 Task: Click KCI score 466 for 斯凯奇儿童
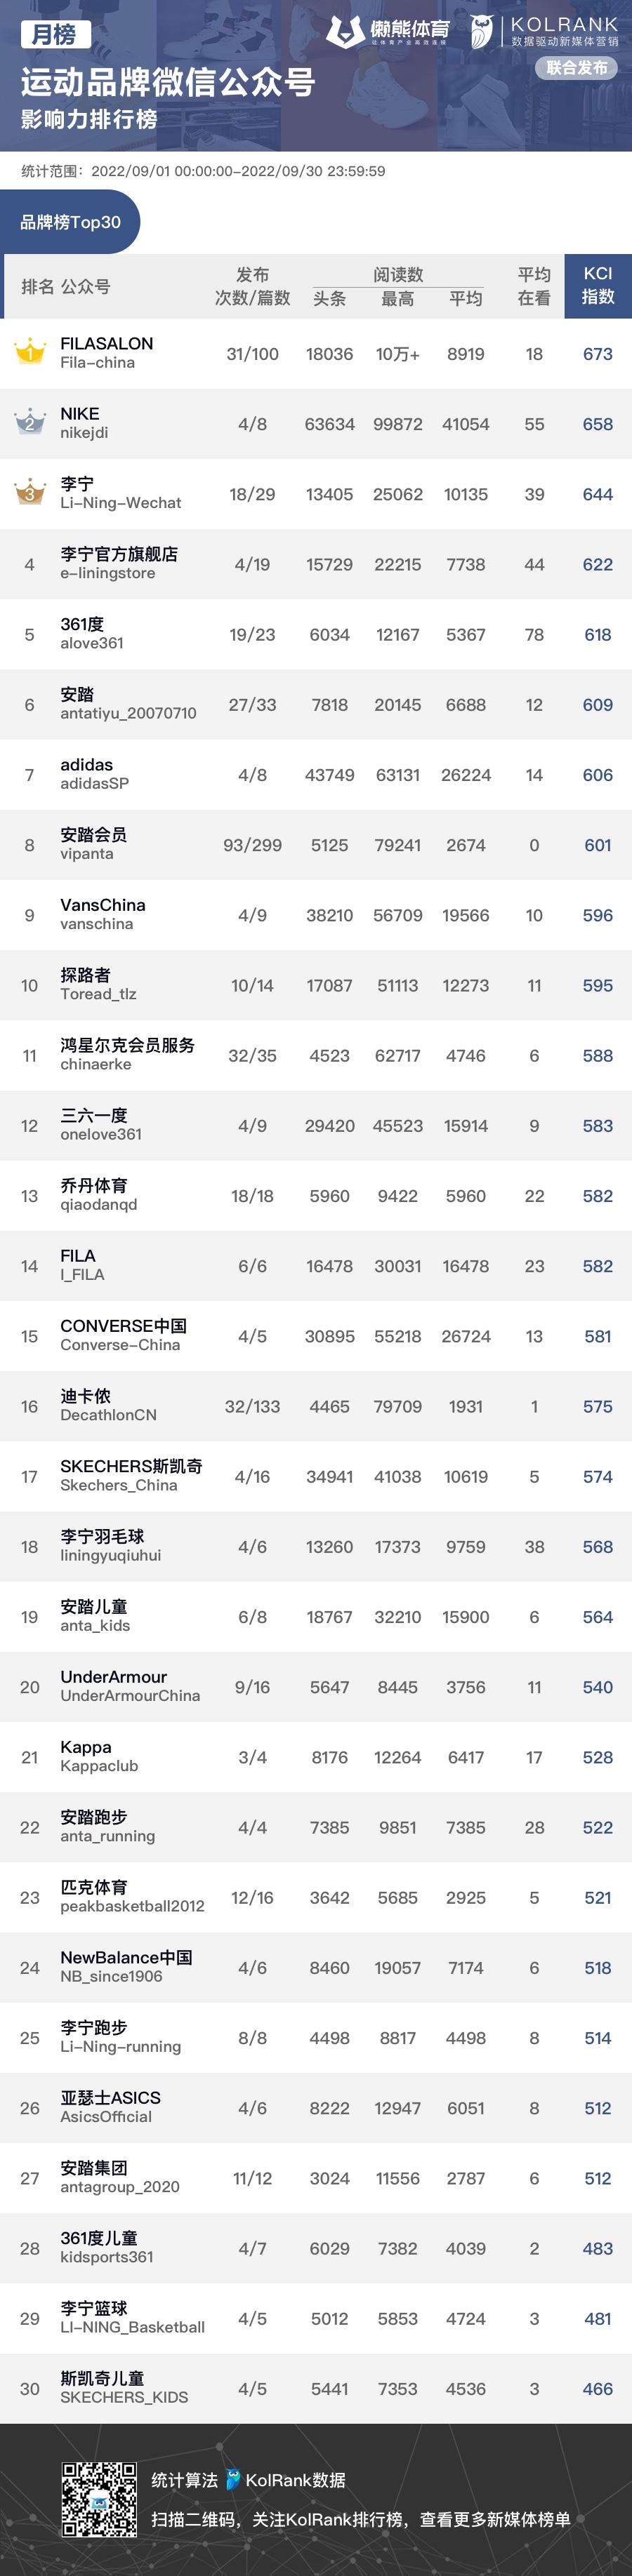(597, 2388)
